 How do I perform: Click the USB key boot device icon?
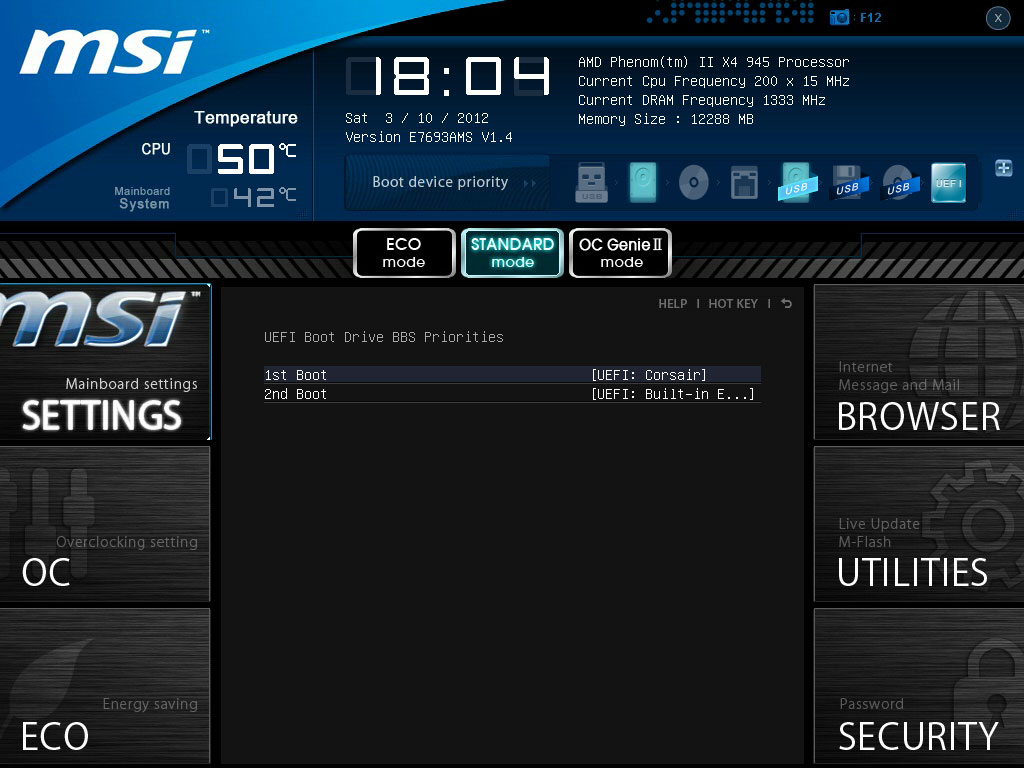[592, 182]
